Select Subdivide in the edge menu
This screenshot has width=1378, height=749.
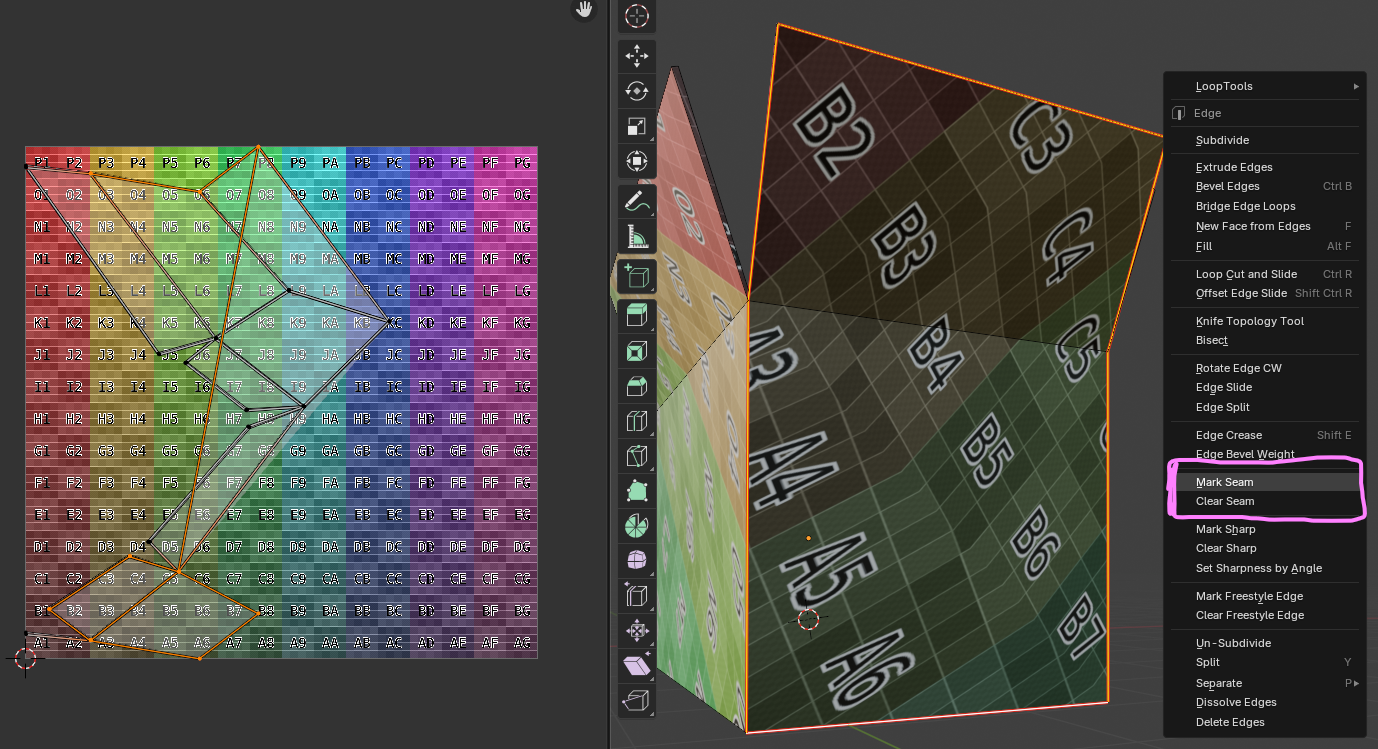pos(1222,140)
